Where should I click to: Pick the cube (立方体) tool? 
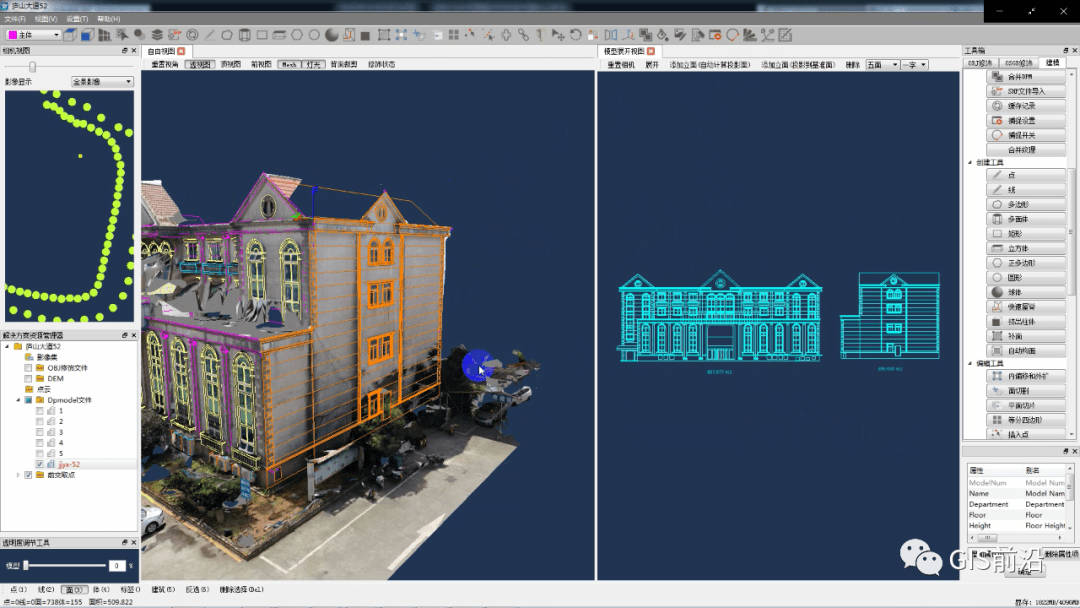click(1026, 248)
